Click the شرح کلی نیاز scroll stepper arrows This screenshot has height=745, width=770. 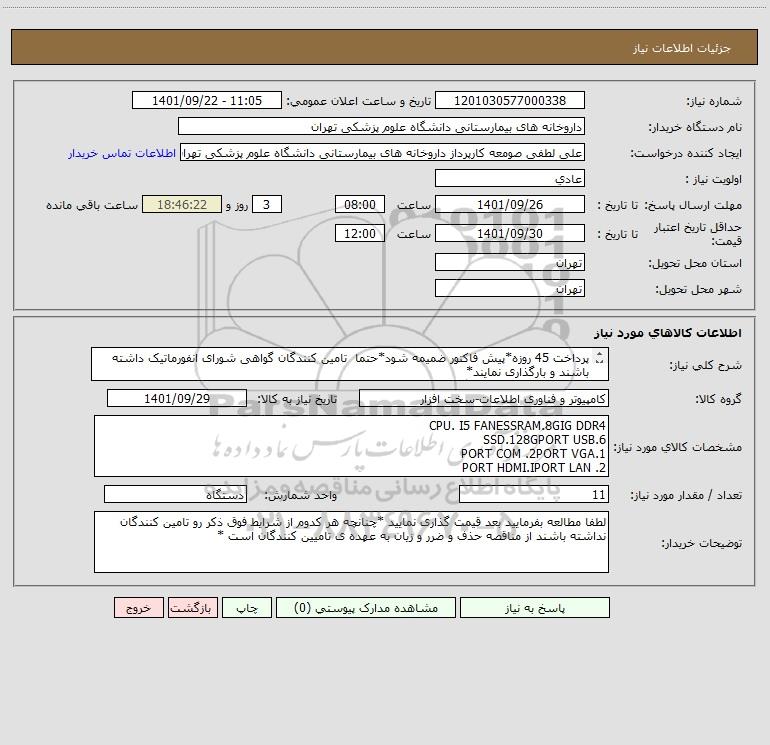click(599, 358)
